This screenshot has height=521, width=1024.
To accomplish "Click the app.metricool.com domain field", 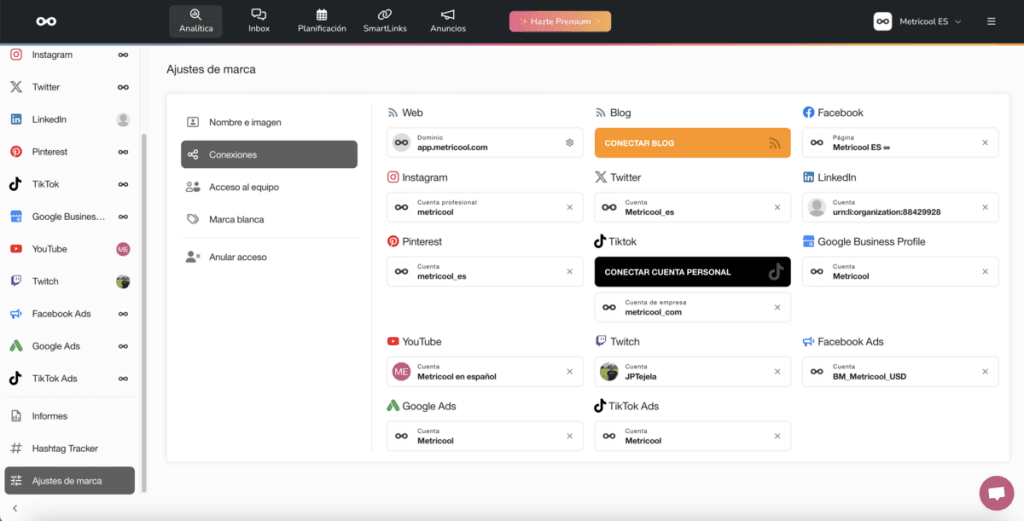I will pyautogui.click(x=485, y=142).
